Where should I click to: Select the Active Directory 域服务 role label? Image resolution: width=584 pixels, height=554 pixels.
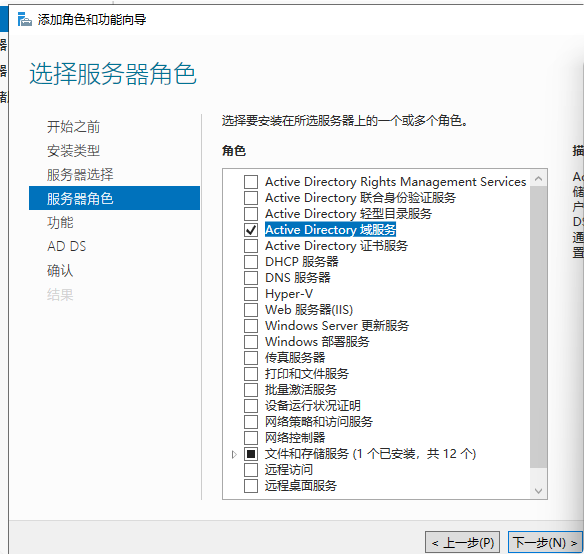(x=330, y=230)
